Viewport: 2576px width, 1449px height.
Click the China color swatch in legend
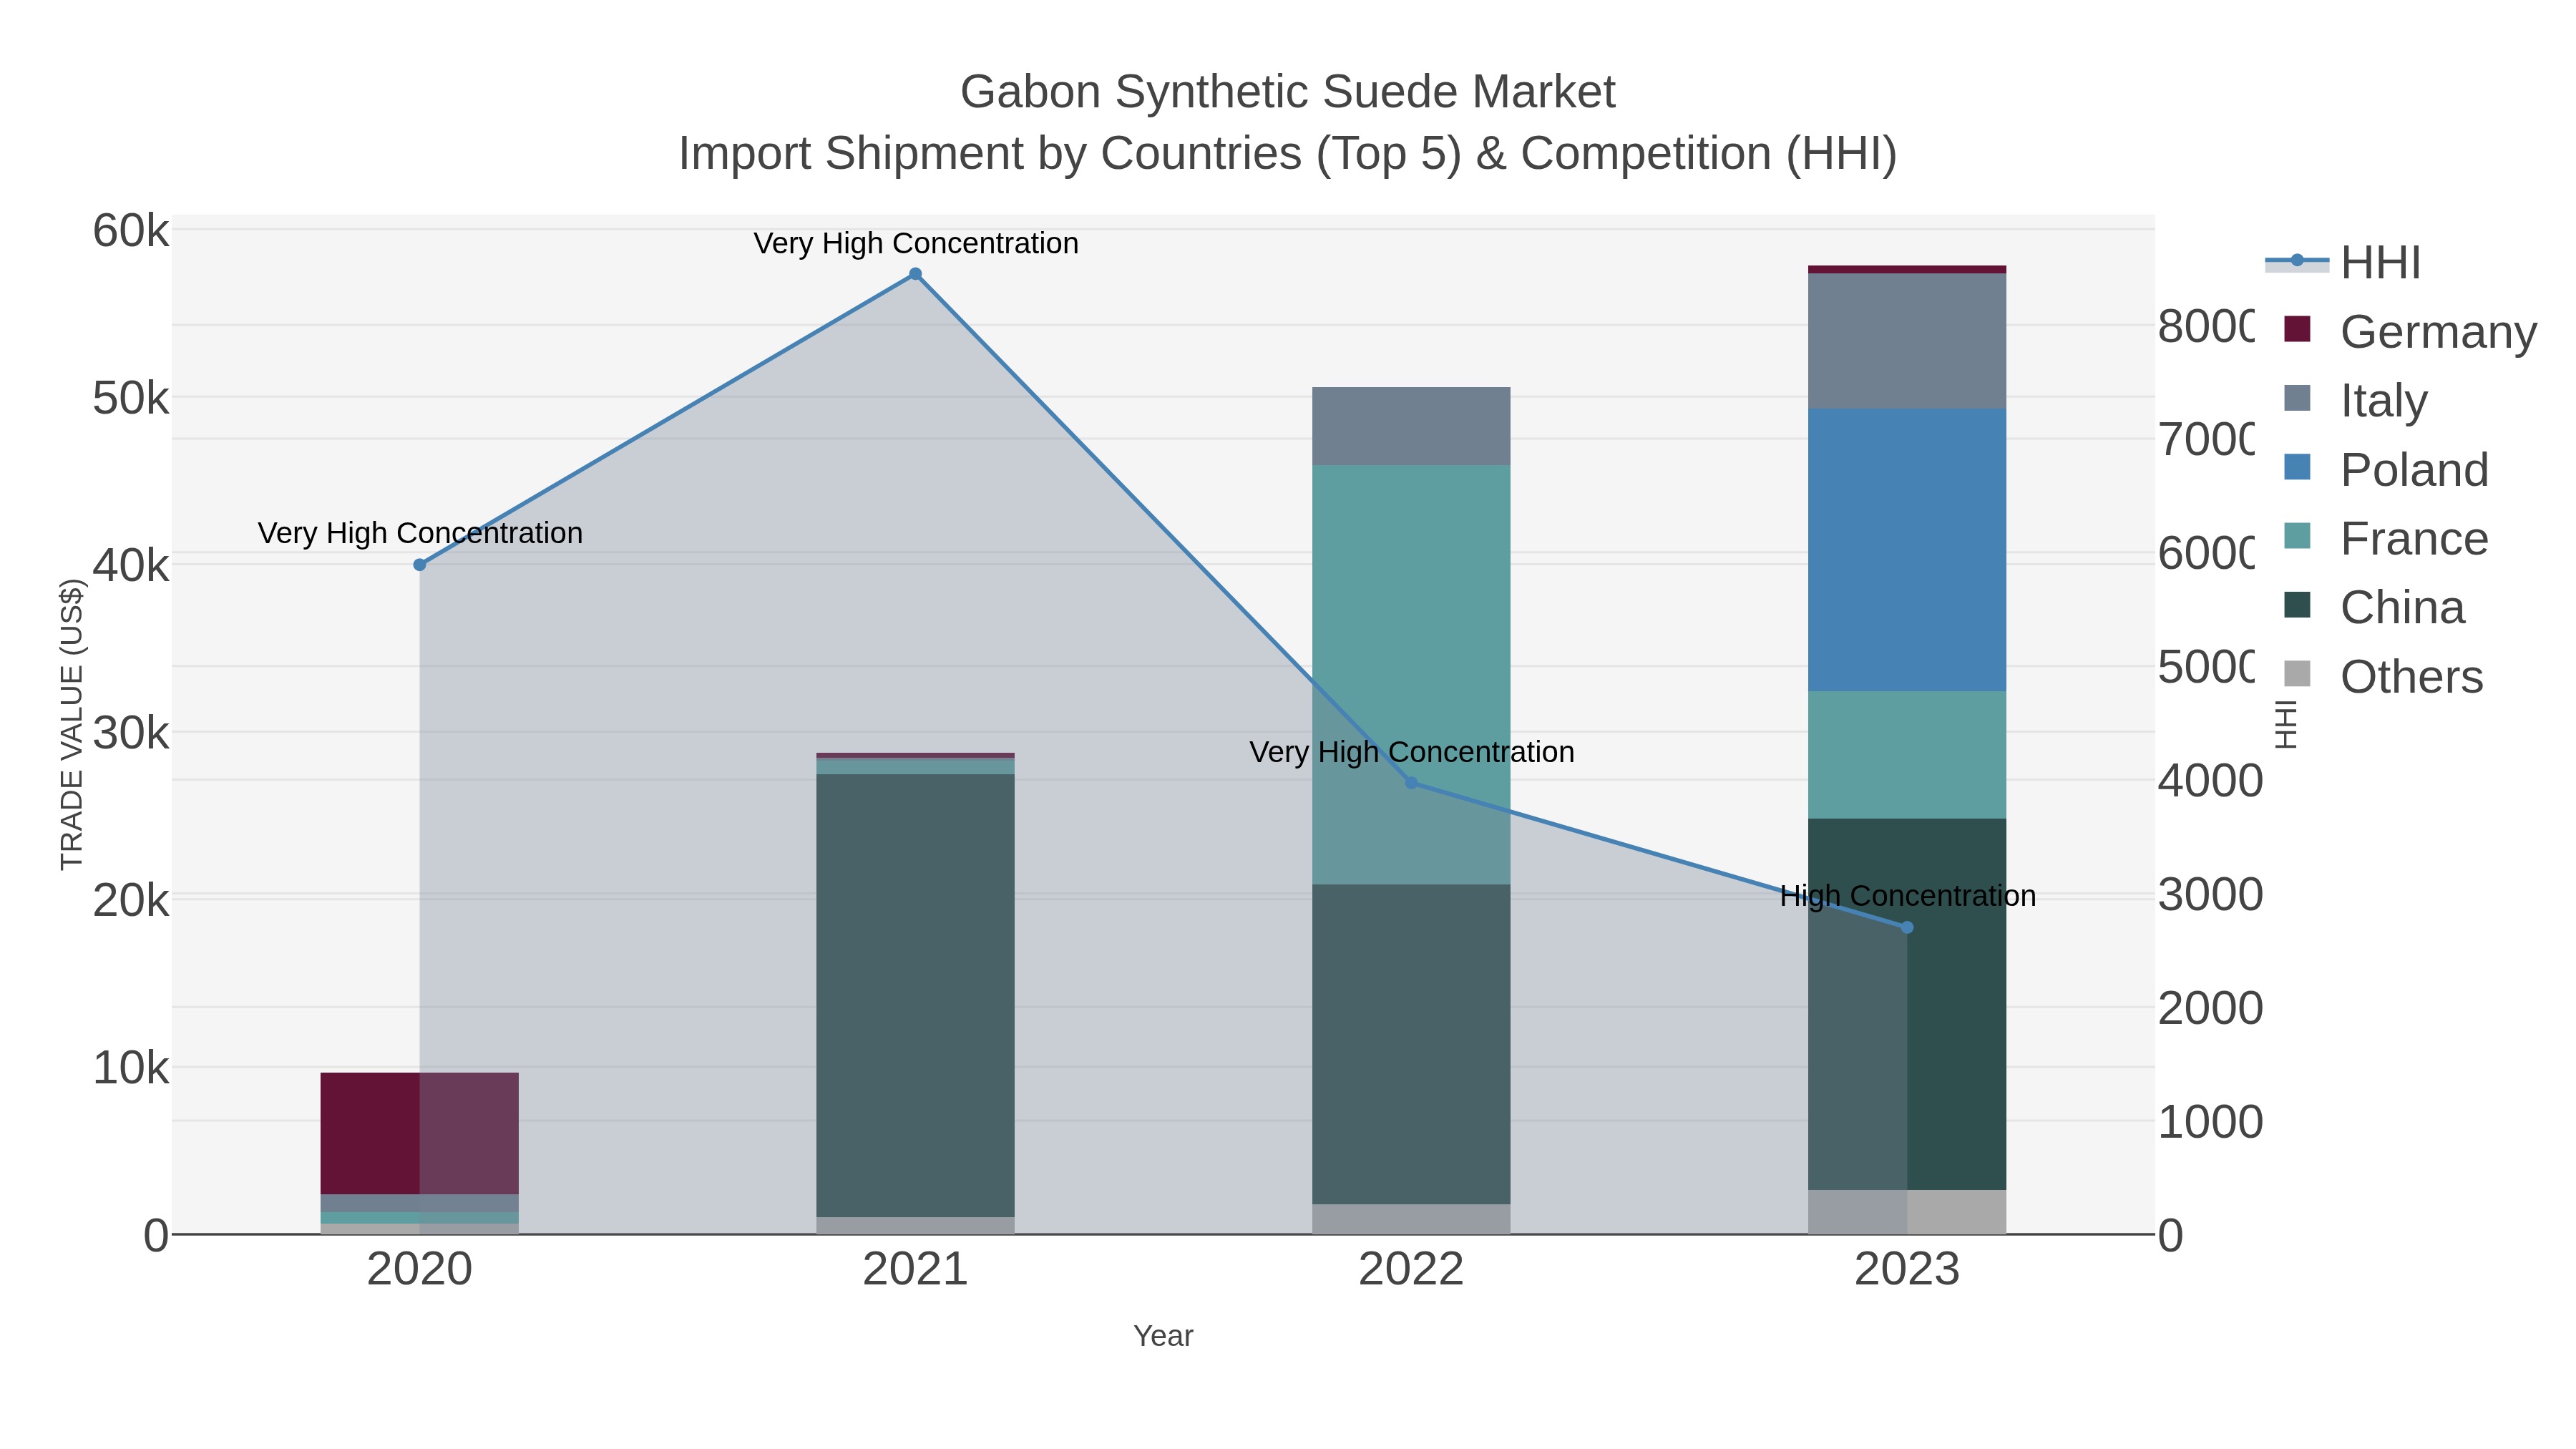click(x=2298, y=605)
